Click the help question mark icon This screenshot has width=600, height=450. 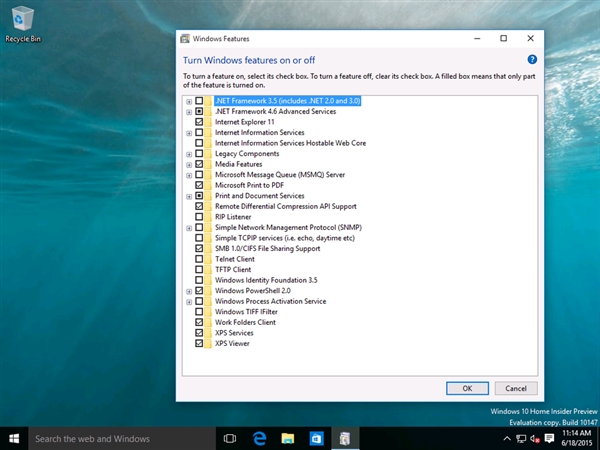coord(532,60)
